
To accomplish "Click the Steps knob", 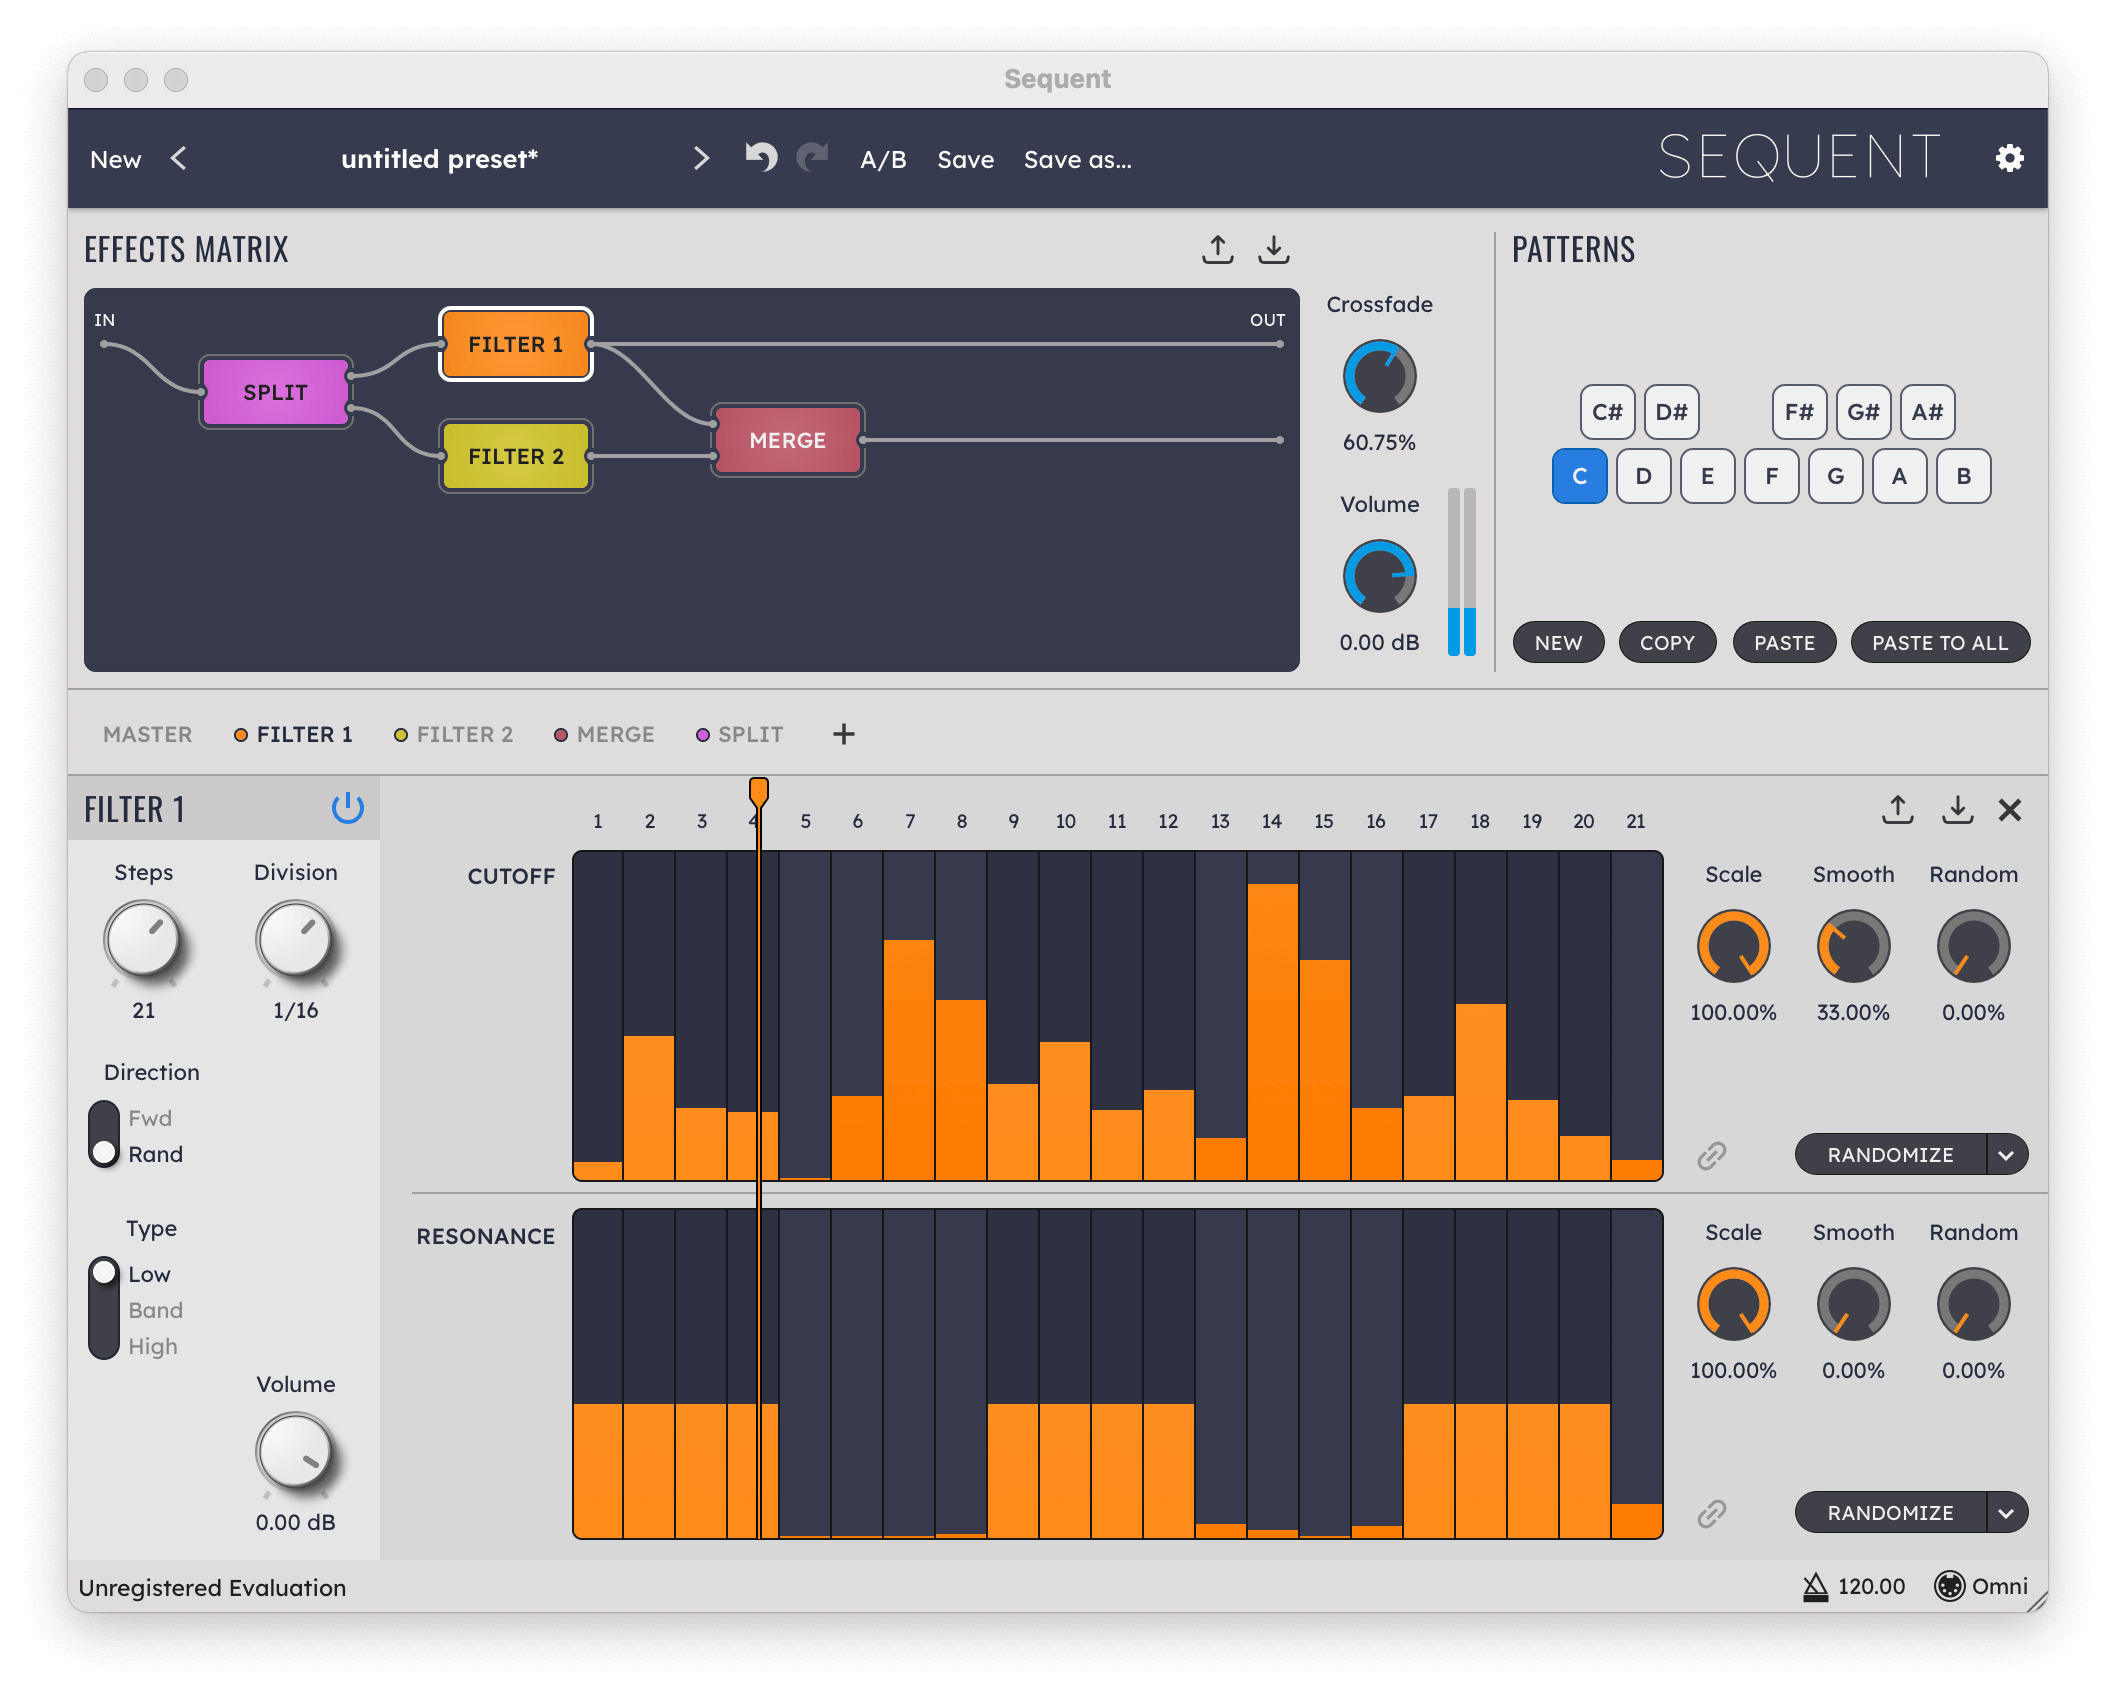I will point(143,940).
